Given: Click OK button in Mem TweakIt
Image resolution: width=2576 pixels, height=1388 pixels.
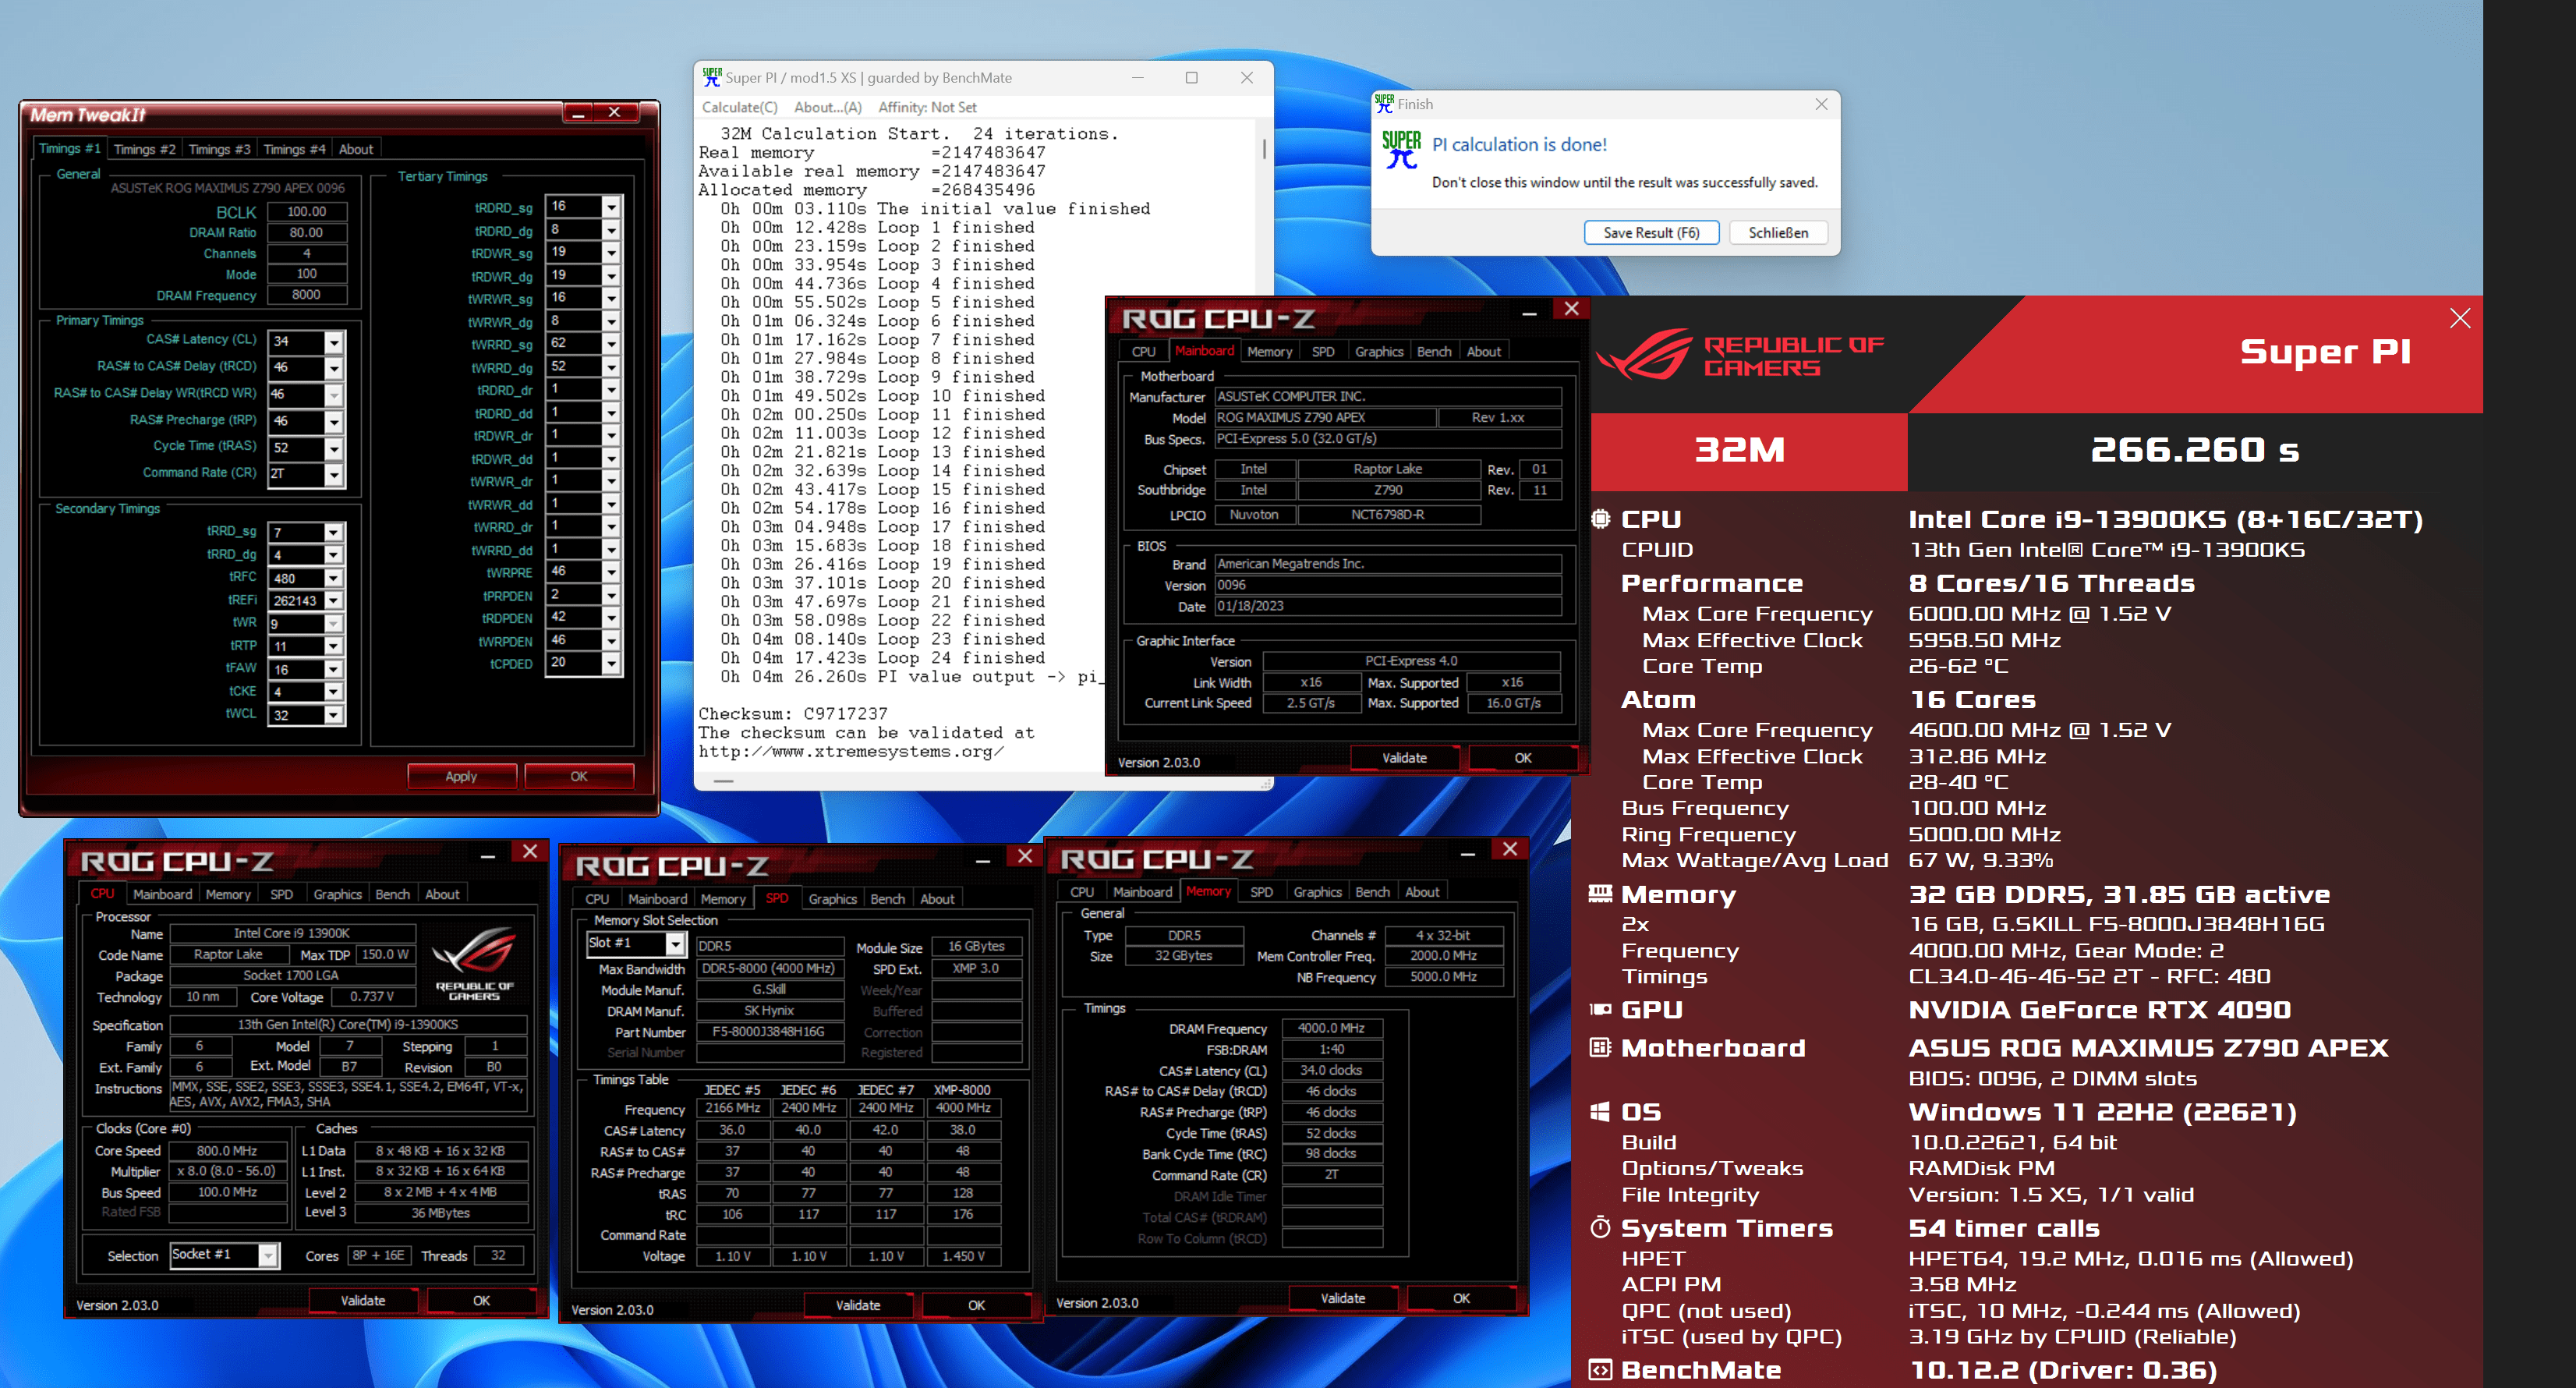Looking at the screenshot, I should pyautogui.click(x=579, y=776).
